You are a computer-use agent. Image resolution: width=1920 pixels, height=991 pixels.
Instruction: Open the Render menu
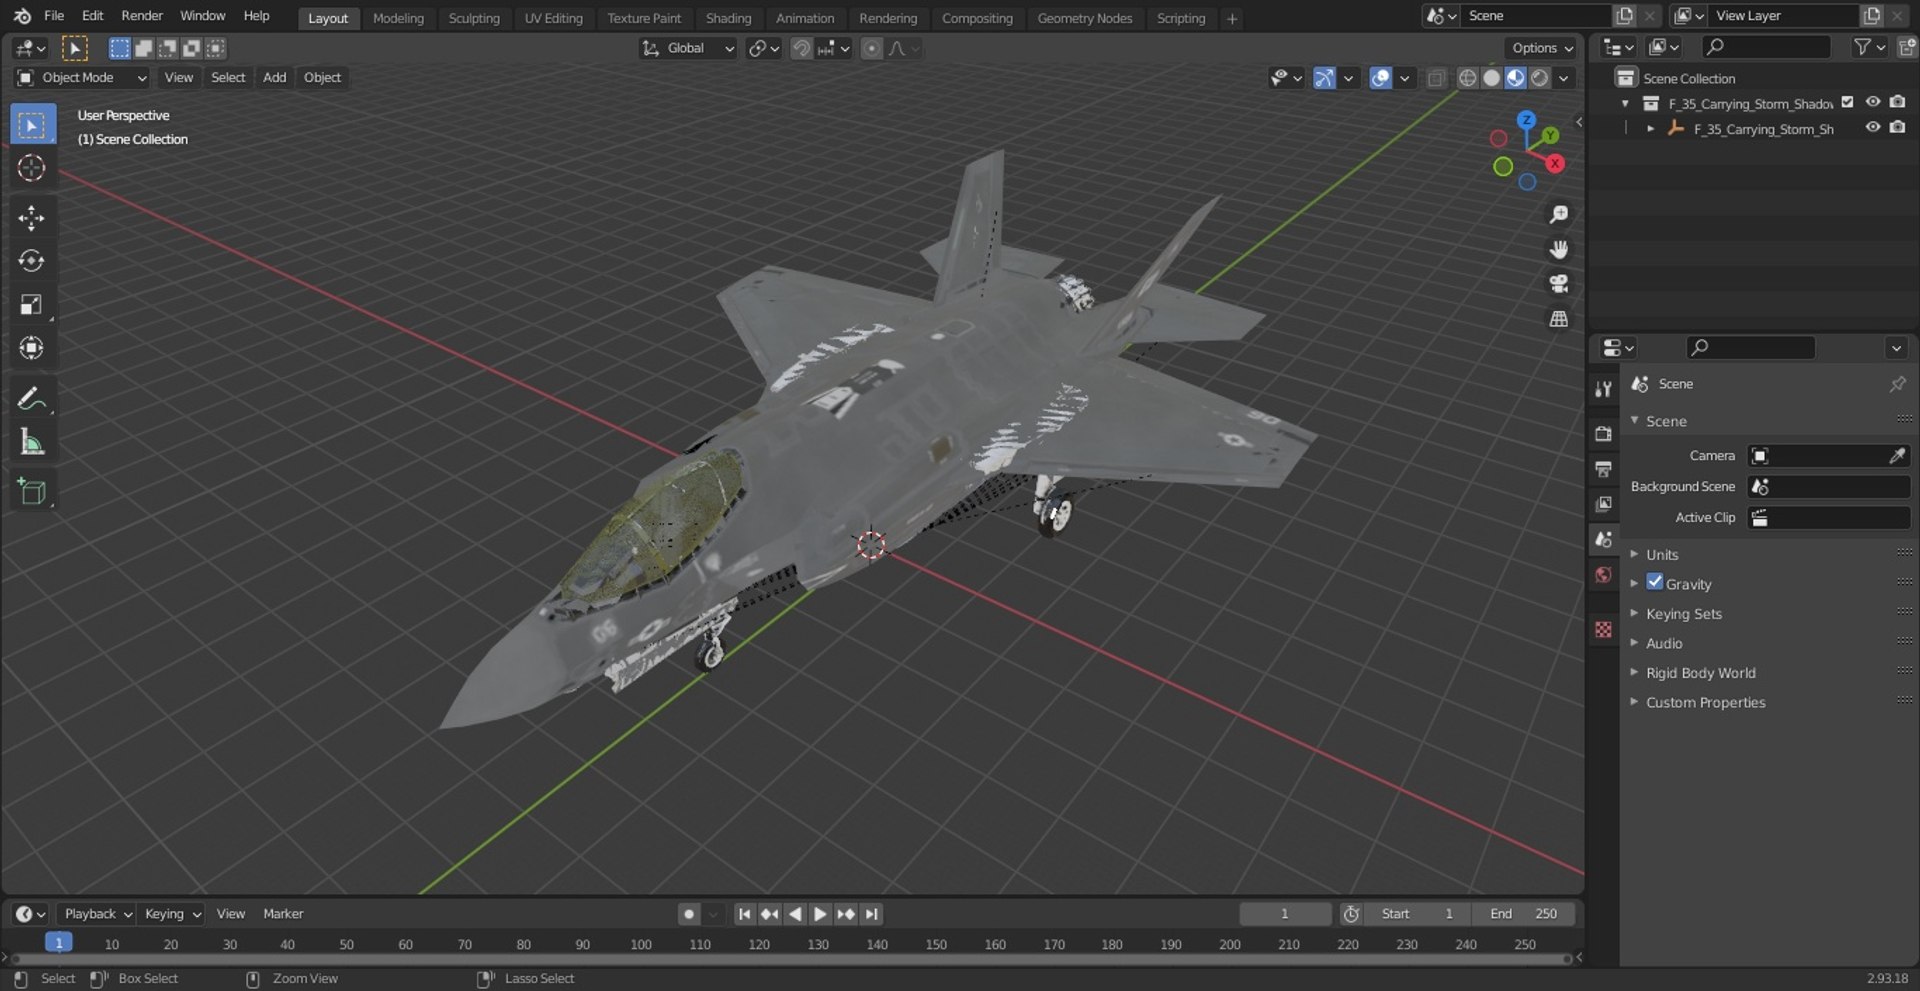point(142,16)
